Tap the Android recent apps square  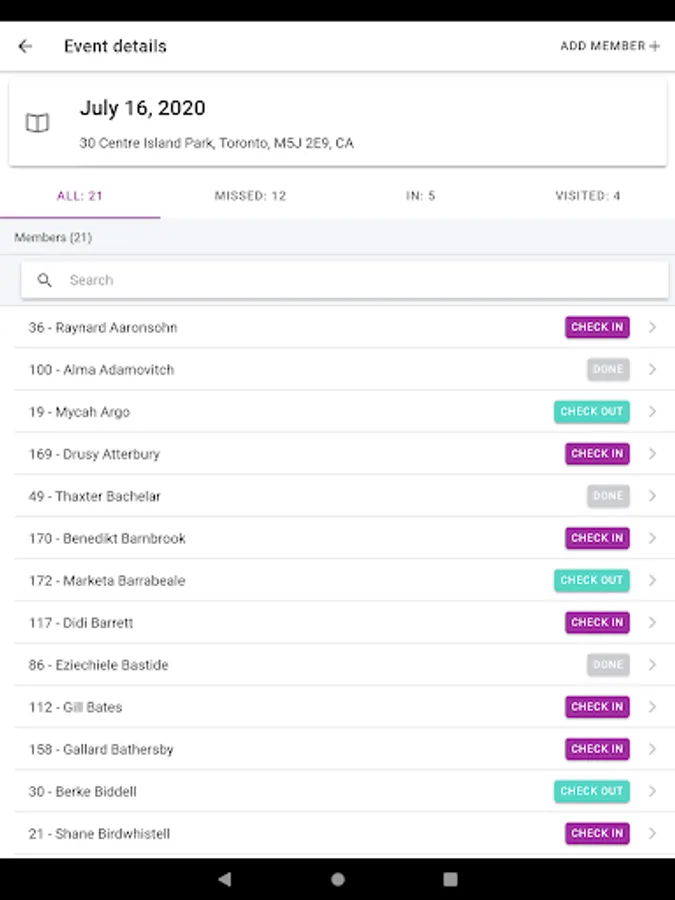tap(450, 879)
